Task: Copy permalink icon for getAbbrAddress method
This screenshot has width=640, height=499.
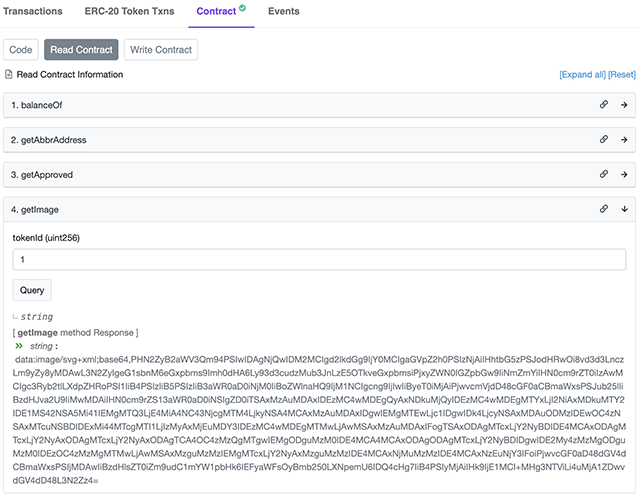Action: (604, 139)
